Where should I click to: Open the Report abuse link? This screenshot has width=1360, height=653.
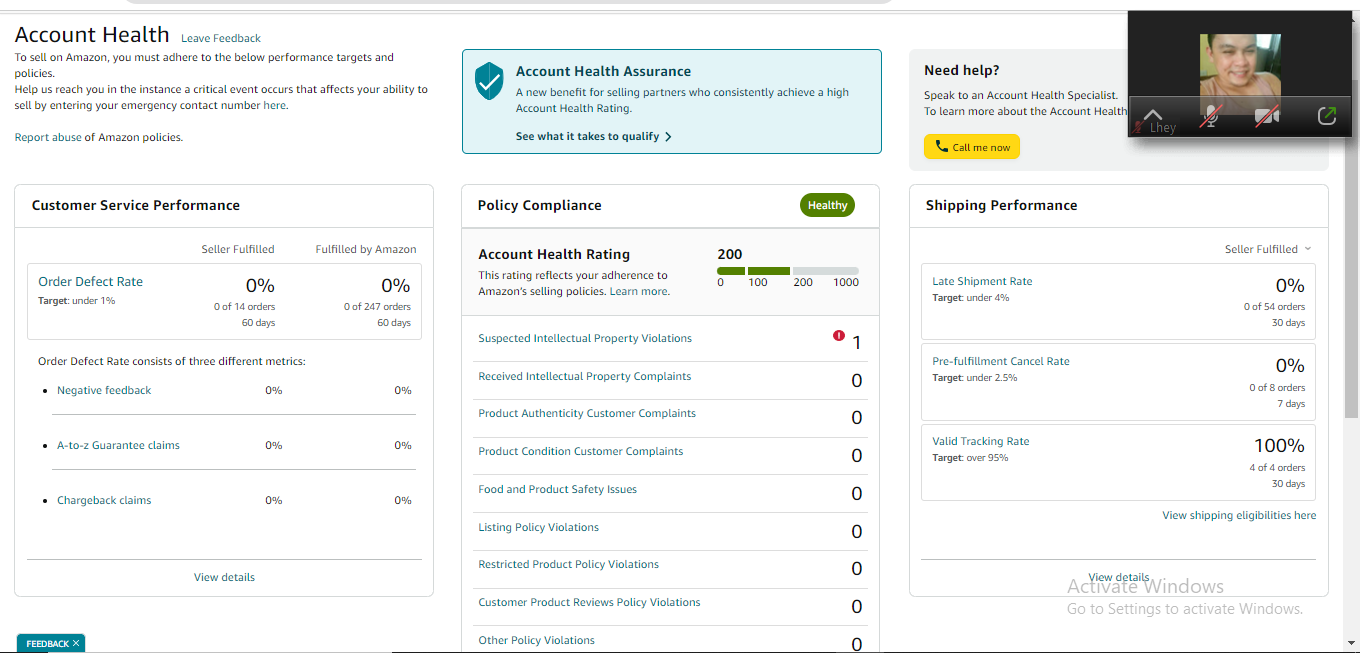pos(48,137)
